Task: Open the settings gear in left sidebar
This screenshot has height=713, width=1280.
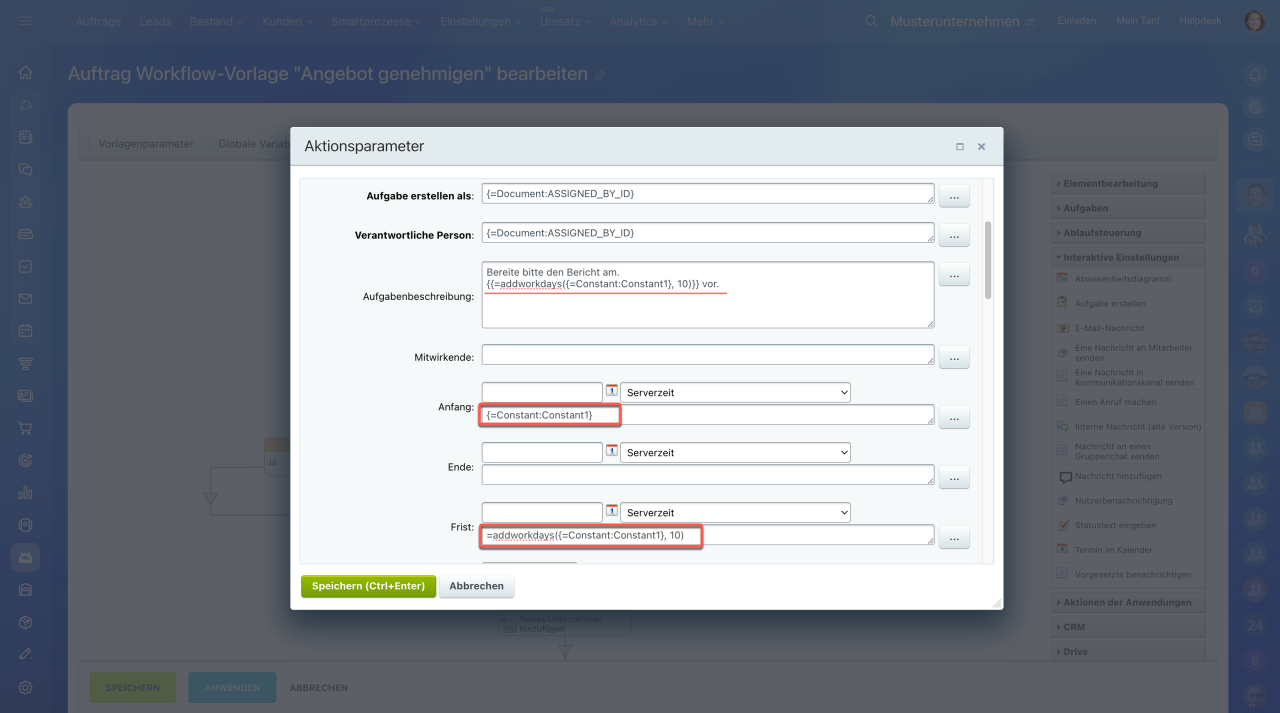Action: 25,687
